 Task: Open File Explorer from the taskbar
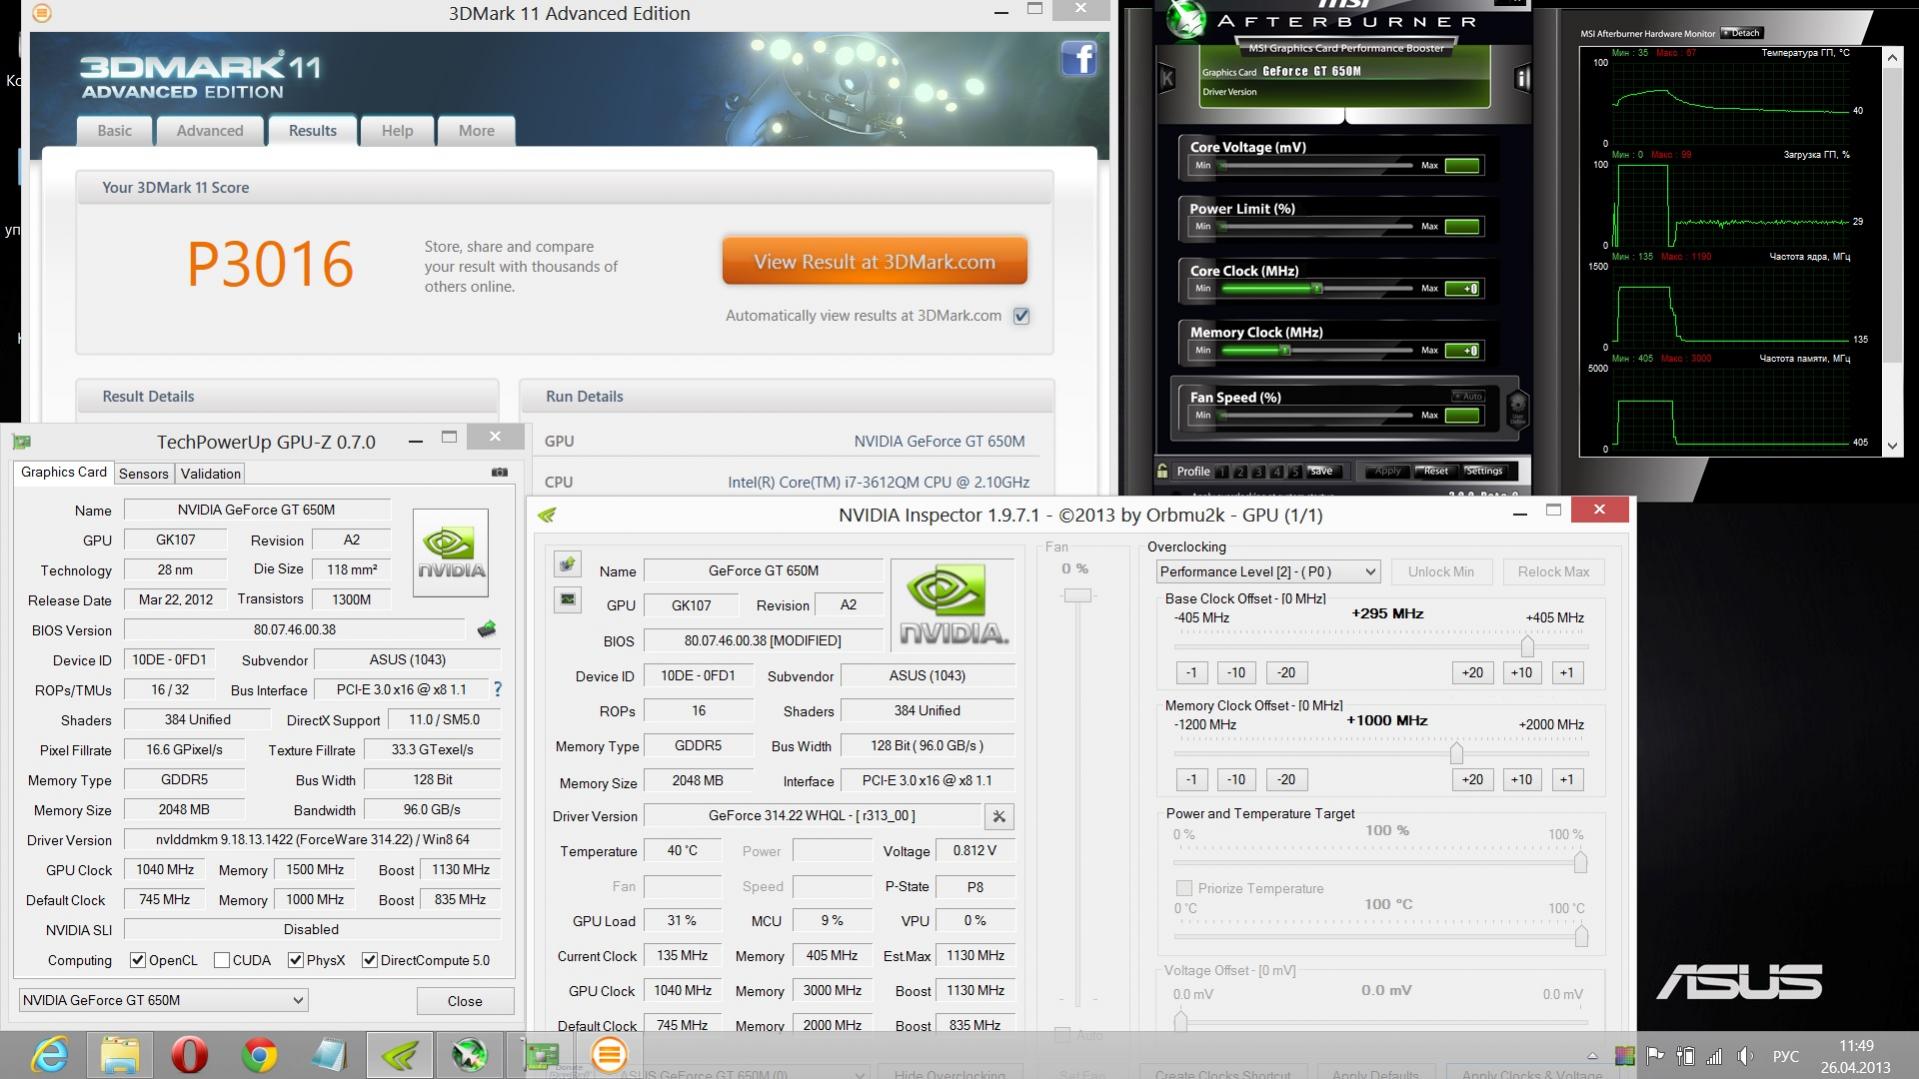coord(120,1055)
